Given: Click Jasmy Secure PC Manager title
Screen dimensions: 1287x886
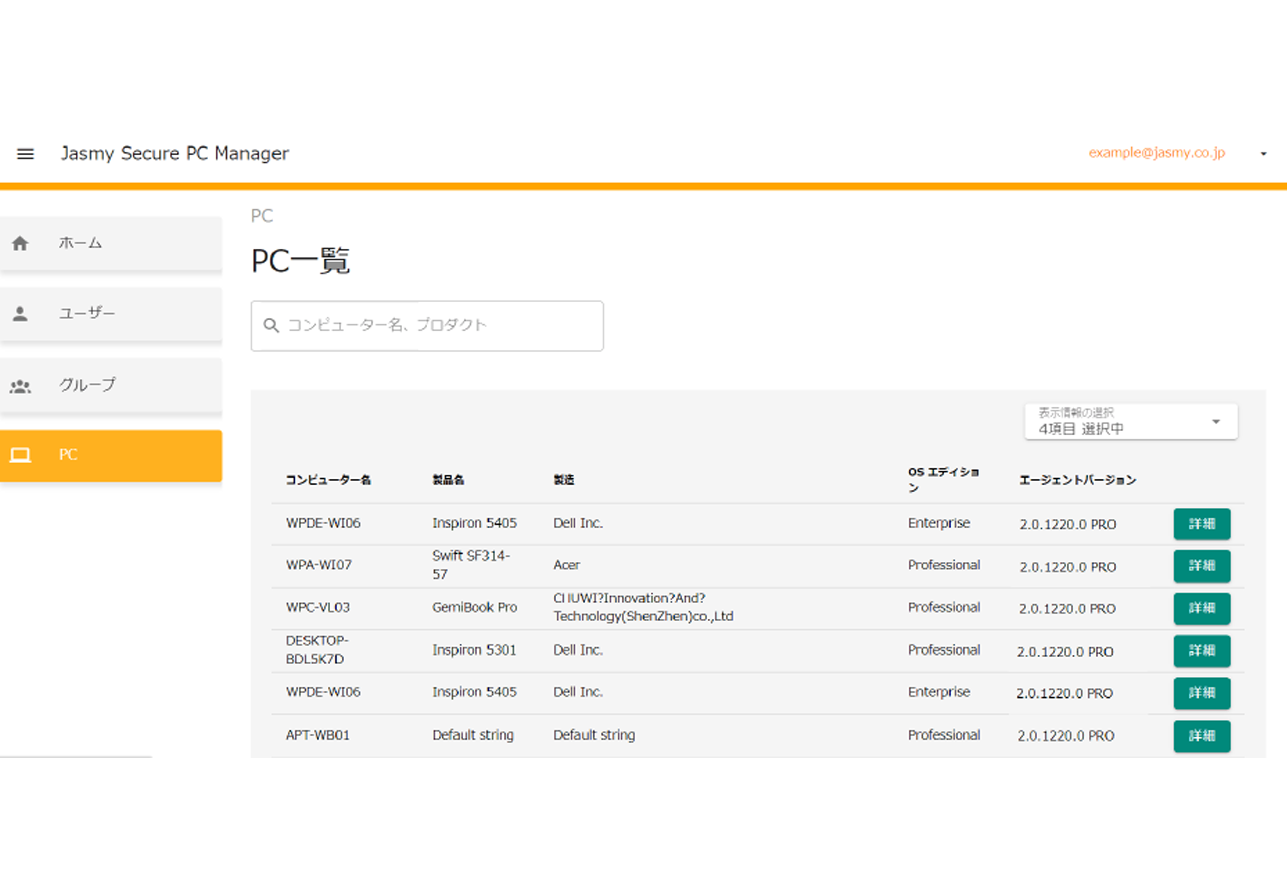Looking at the screenshot, I should click(x=175, y=153).
